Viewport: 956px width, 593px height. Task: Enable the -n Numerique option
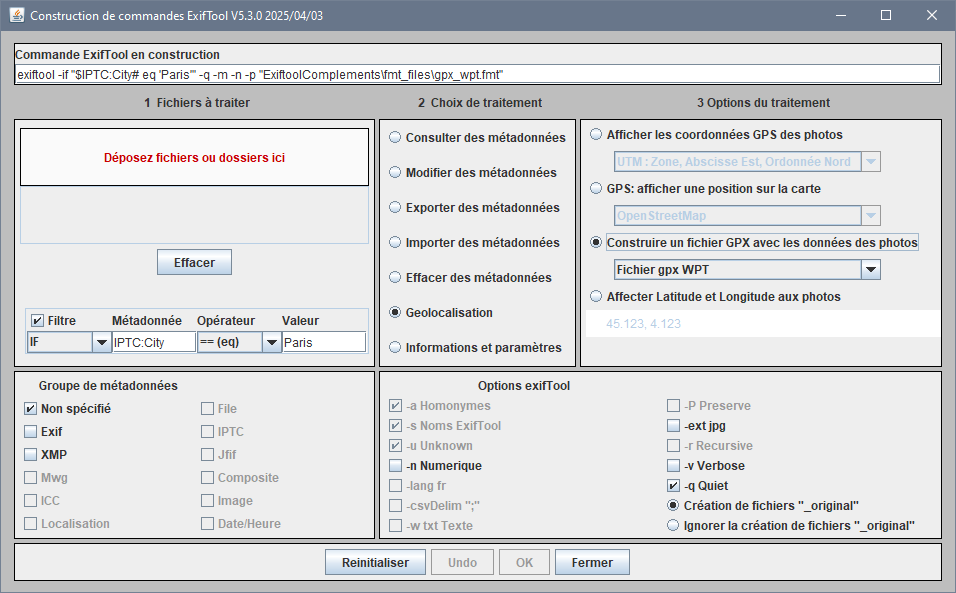tap(396, 466)
